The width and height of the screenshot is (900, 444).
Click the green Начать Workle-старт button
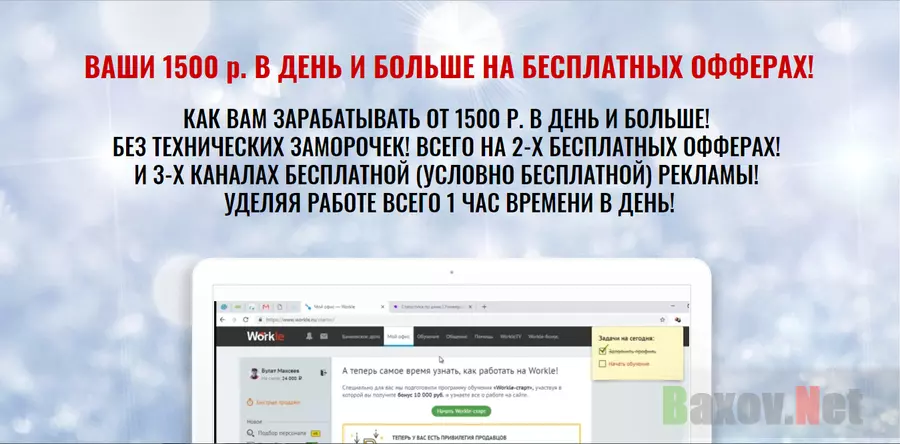(x=461, y=411)
